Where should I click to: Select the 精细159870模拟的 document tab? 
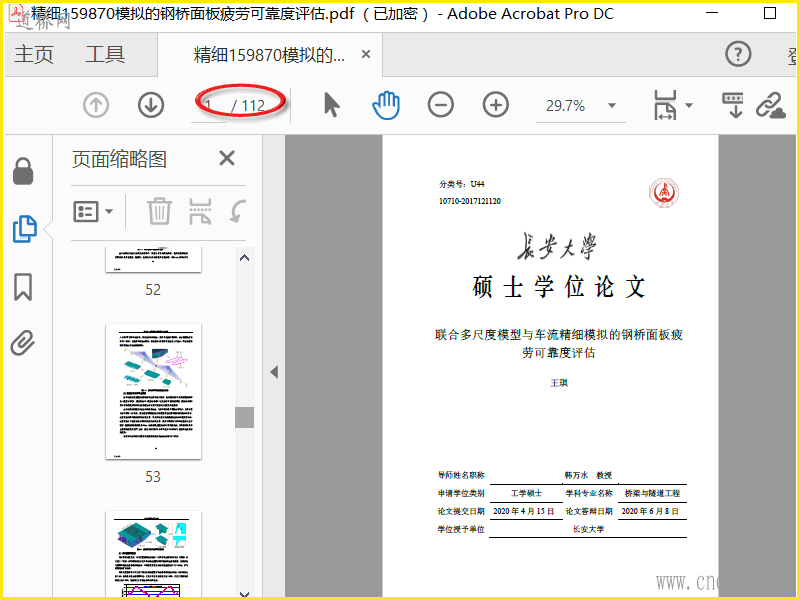269,55
